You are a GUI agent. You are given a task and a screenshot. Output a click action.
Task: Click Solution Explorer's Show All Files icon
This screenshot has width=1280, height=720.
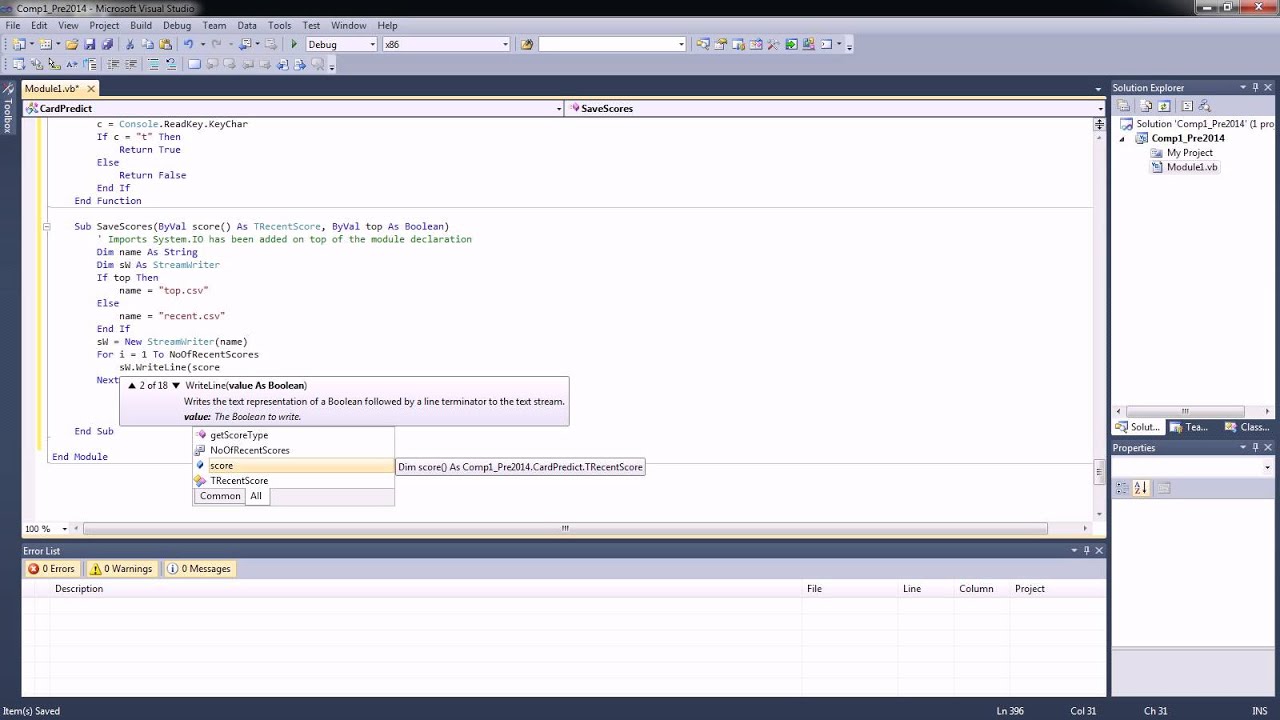1145,106
